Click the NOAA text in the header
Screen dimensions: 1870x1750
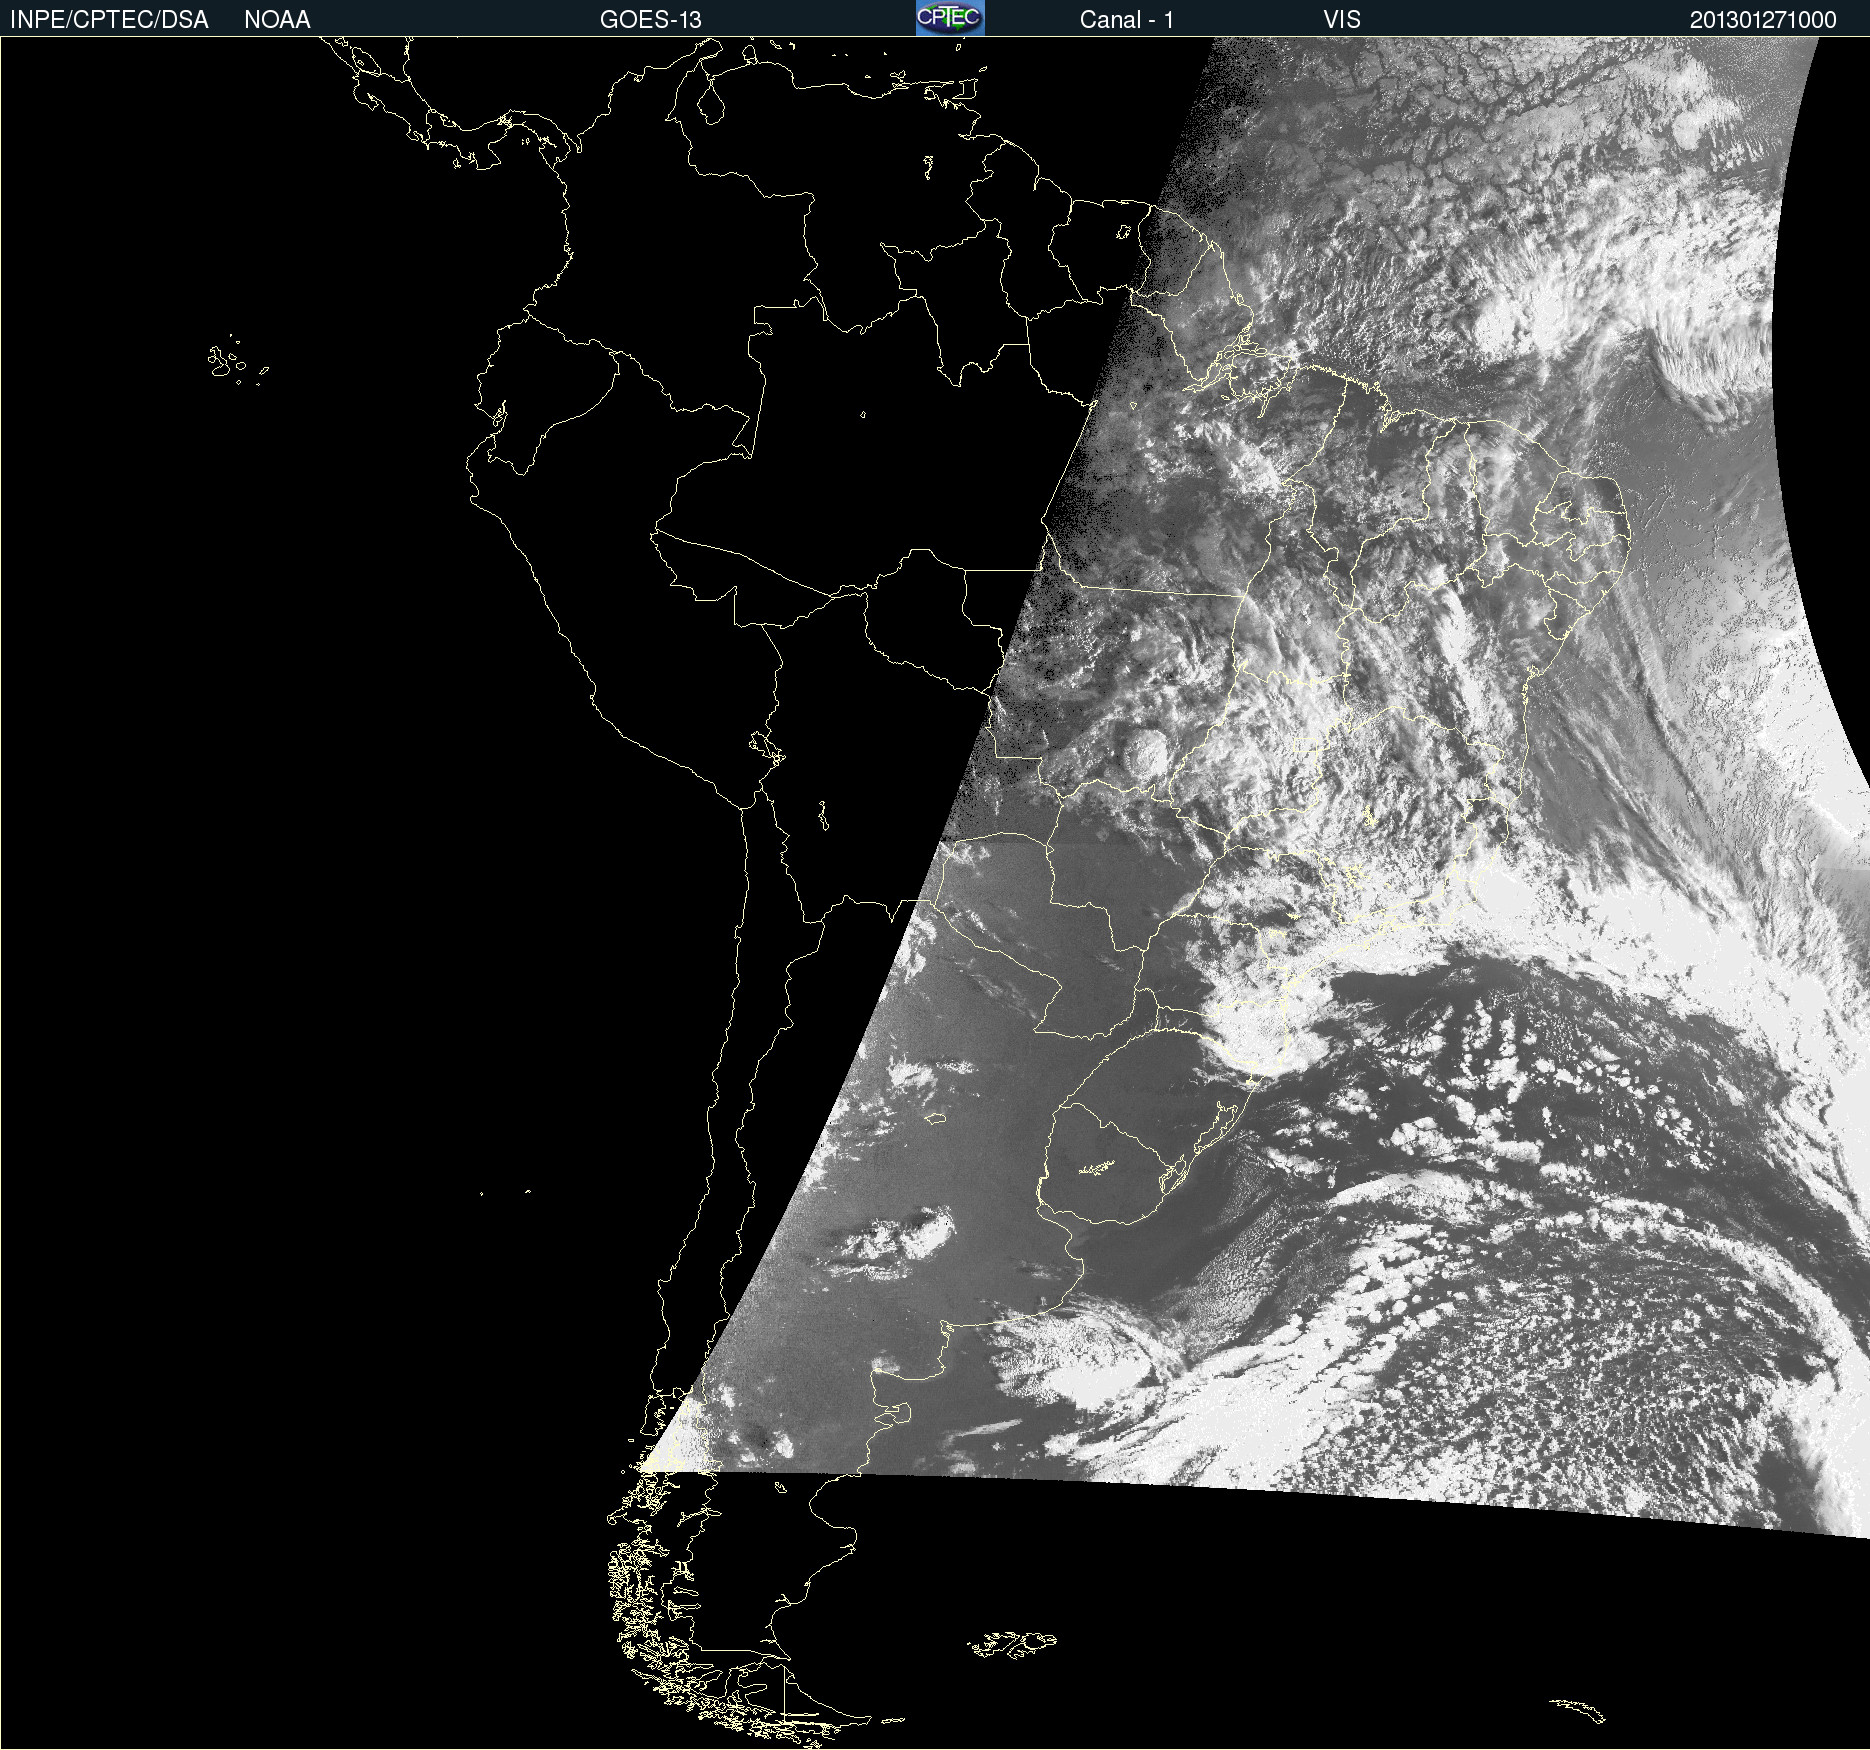click(x=277, y=20)
